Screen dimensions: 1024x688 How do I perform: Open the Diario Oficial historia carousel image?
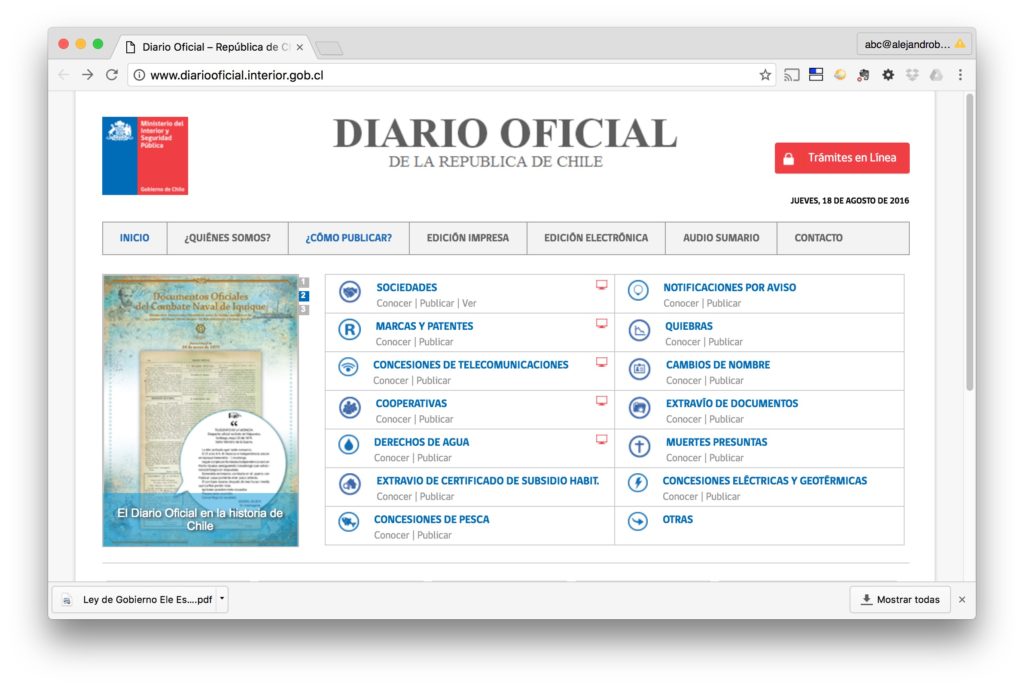200,410
